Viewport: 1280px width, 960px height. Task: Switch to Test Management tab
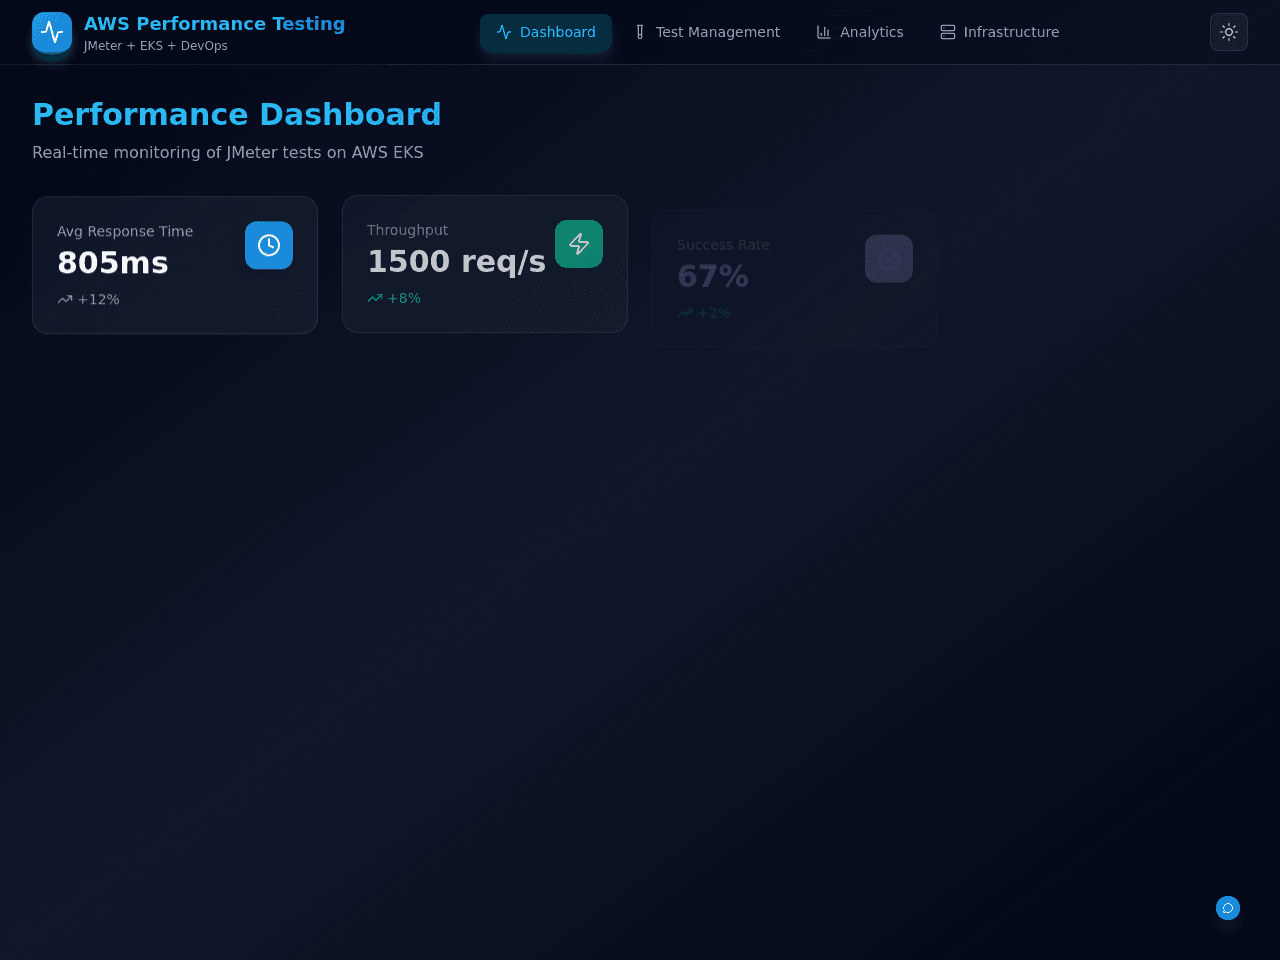click(x=707, y=32)
